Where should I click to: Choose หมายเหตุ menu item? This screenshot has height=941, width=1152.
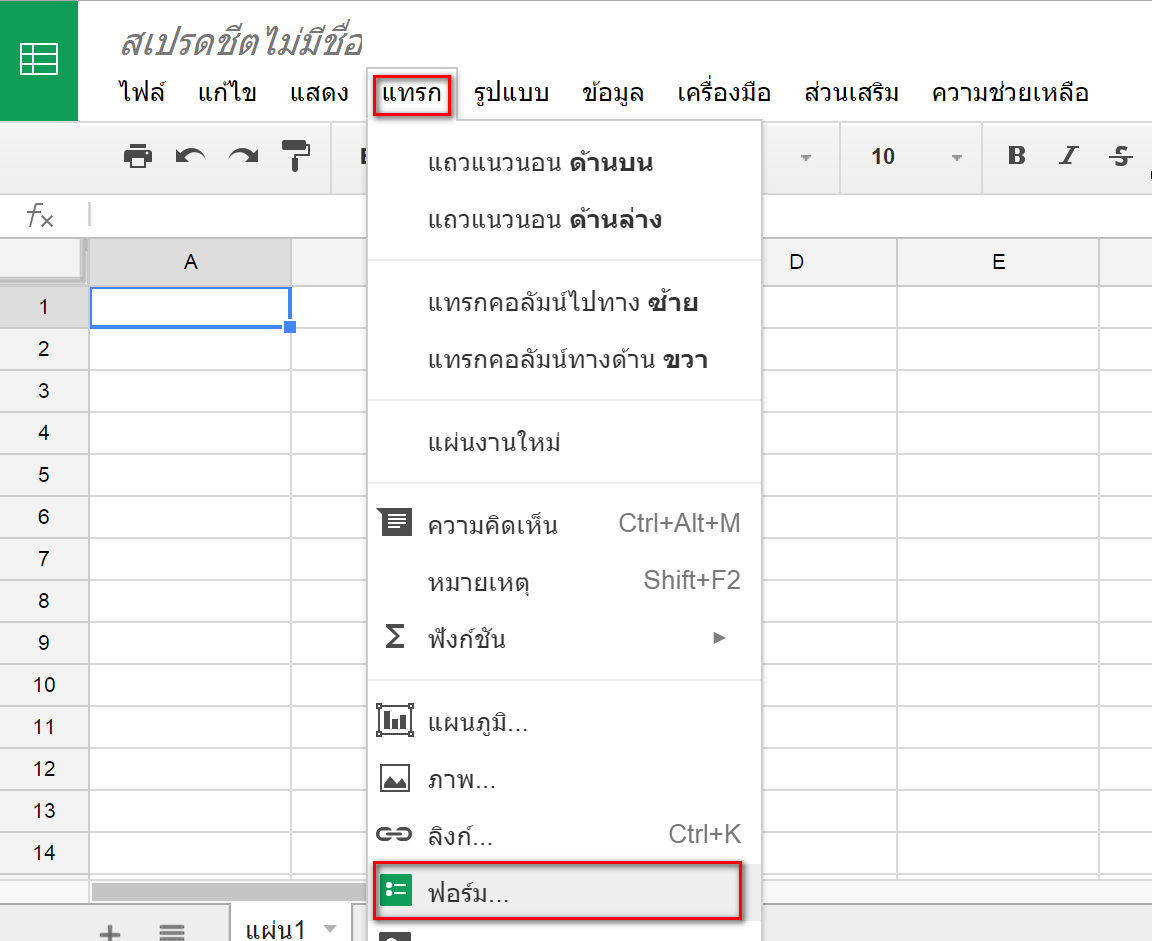click(x=564, y=582)
